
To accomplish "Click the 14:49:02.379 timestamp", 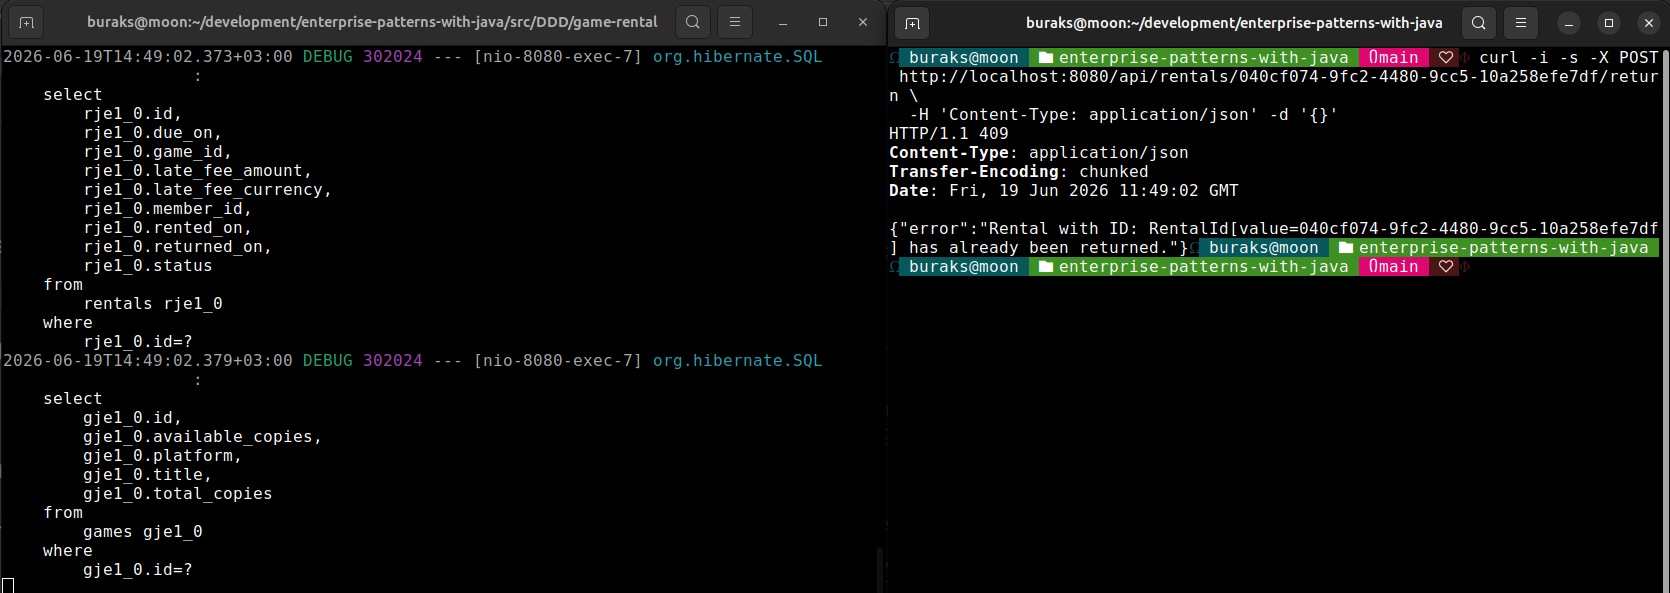I will (148, 360).
